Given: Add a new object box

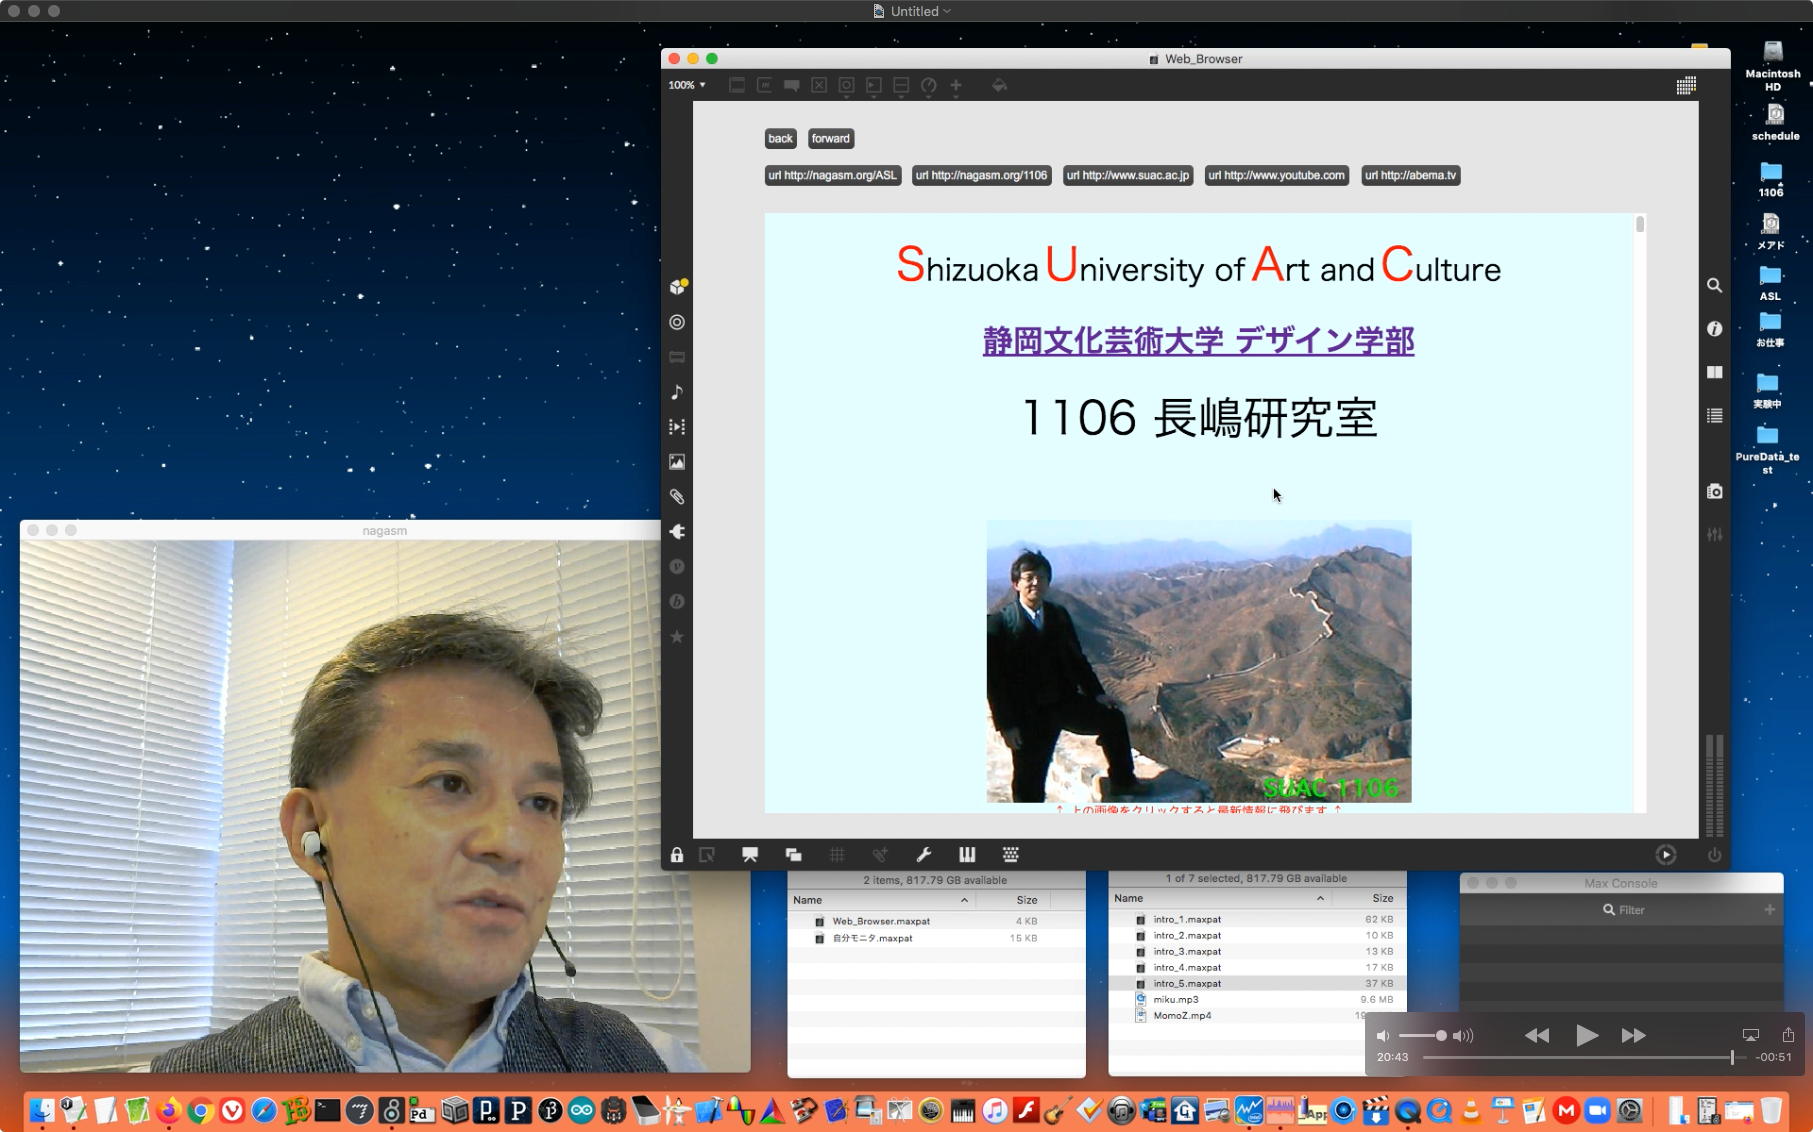Looking at the screenshot, I should tap(737, 85).
